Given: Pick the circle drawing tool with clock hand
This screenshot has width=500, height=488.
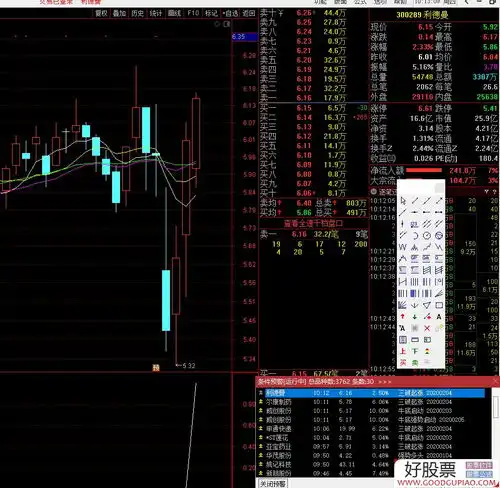Looking at the screenshot, I should click(x=427, y=235).
